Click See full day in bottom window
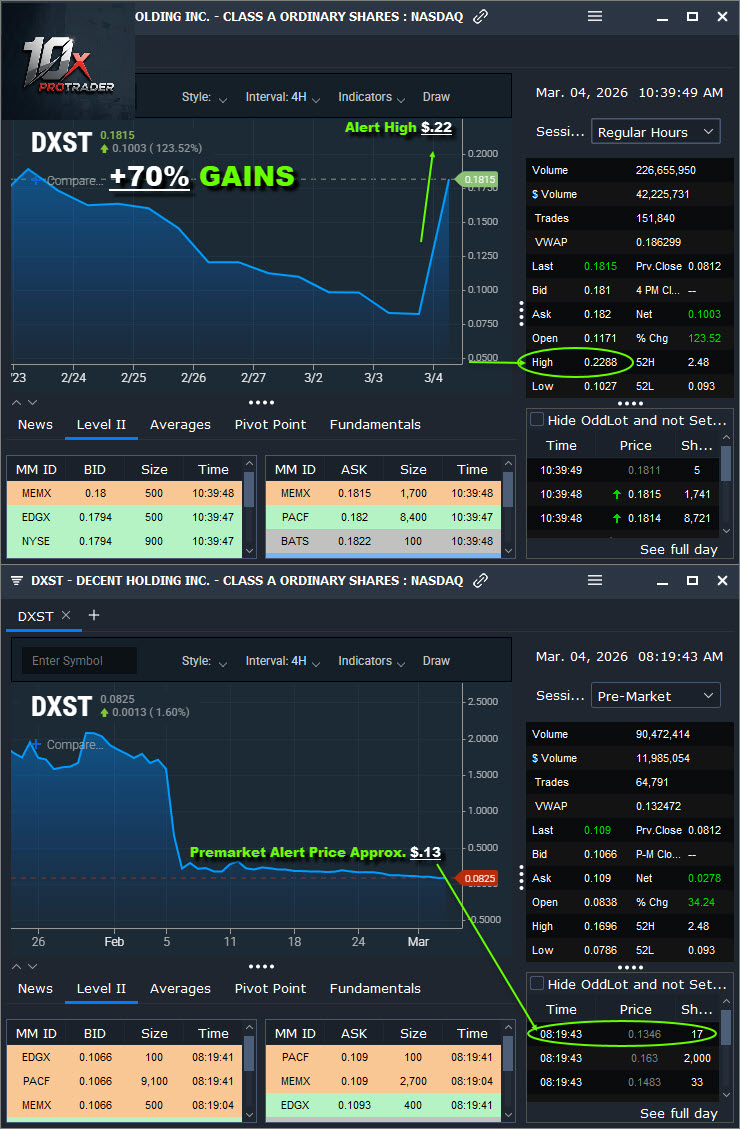Image resolution: width=740 pixels, height=1129 pixels. pyautogui.click(x=678, y=1113)
